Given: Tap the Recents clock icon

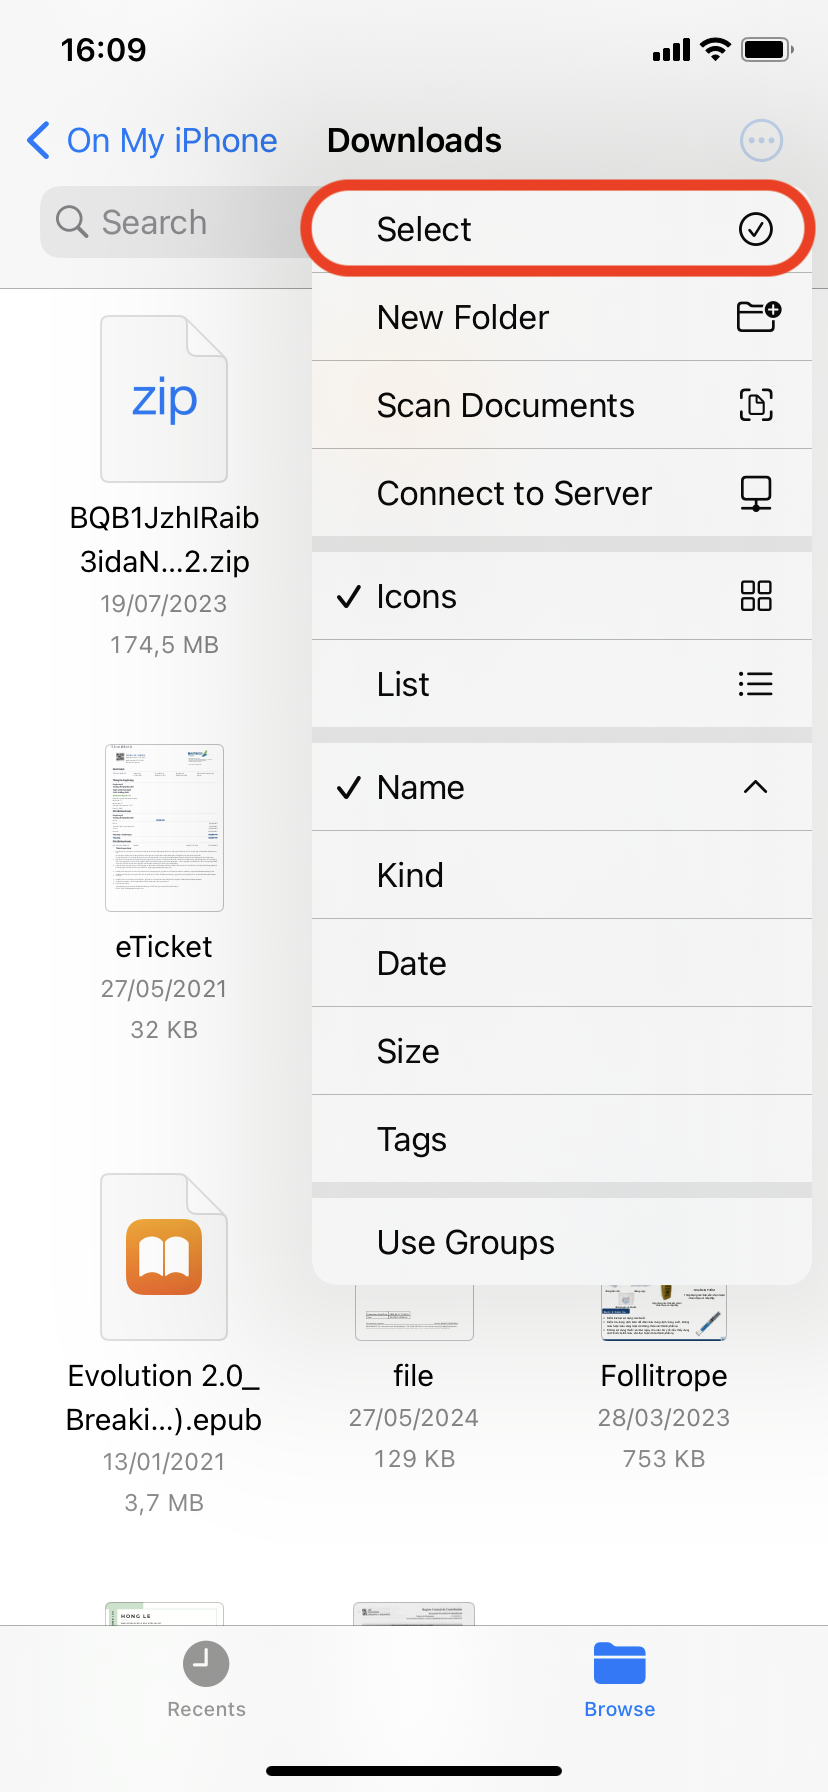Looking at the screenshot, I should (206, 1664).
